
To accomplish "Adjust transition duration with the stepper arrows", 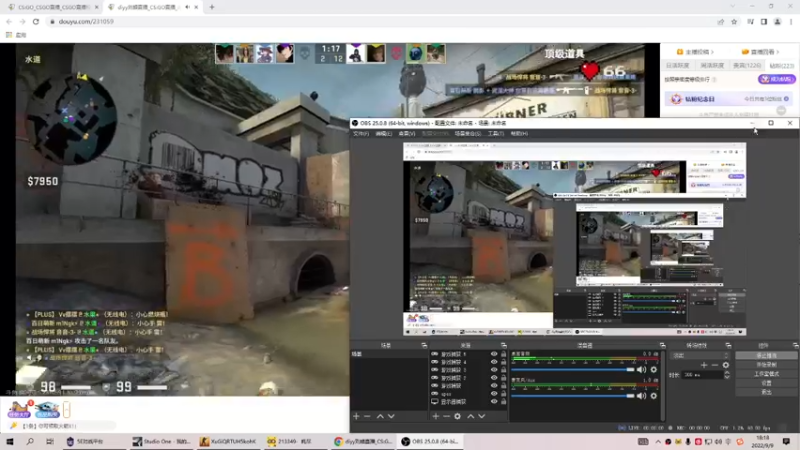I will coord(727,374).
